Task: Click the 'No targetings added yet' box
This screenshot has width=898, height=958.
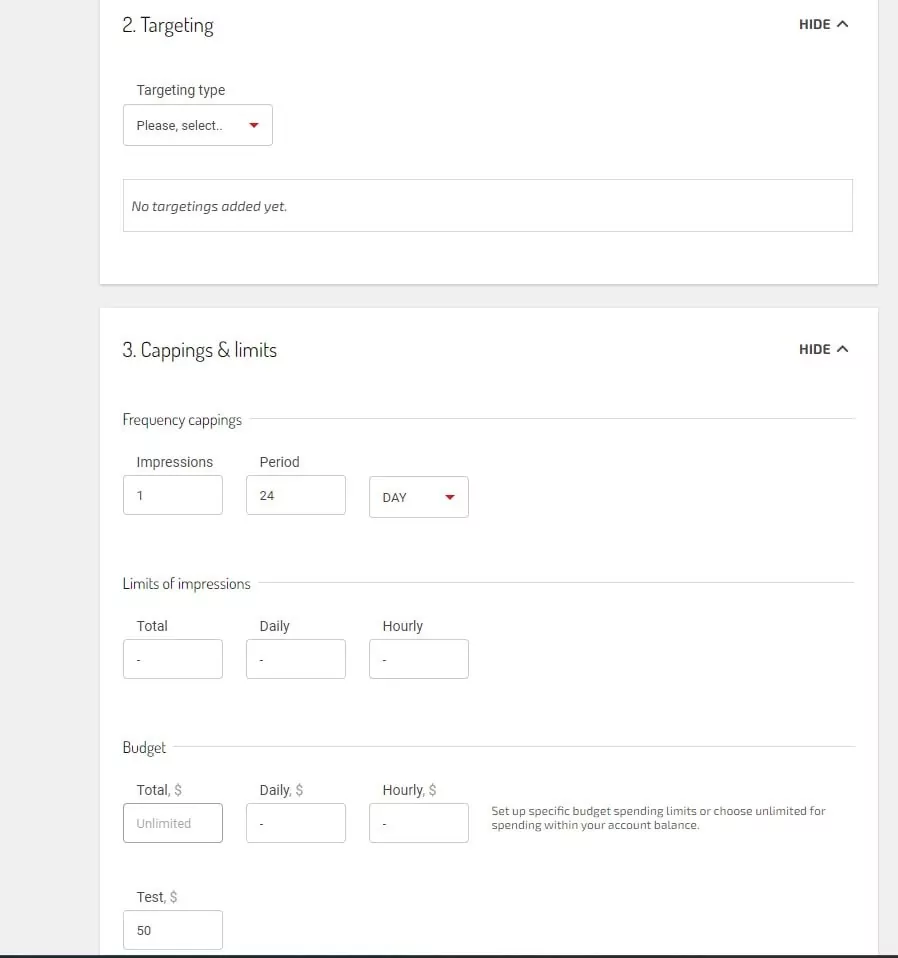Action: click(487, 206)
